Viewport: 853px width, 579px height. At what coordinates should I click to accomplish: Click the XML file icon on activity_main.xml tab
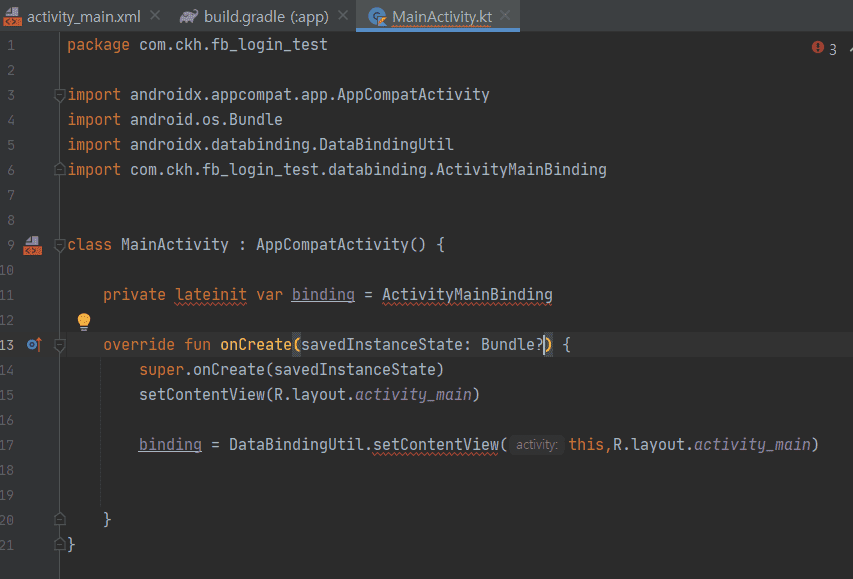(13, 17)
